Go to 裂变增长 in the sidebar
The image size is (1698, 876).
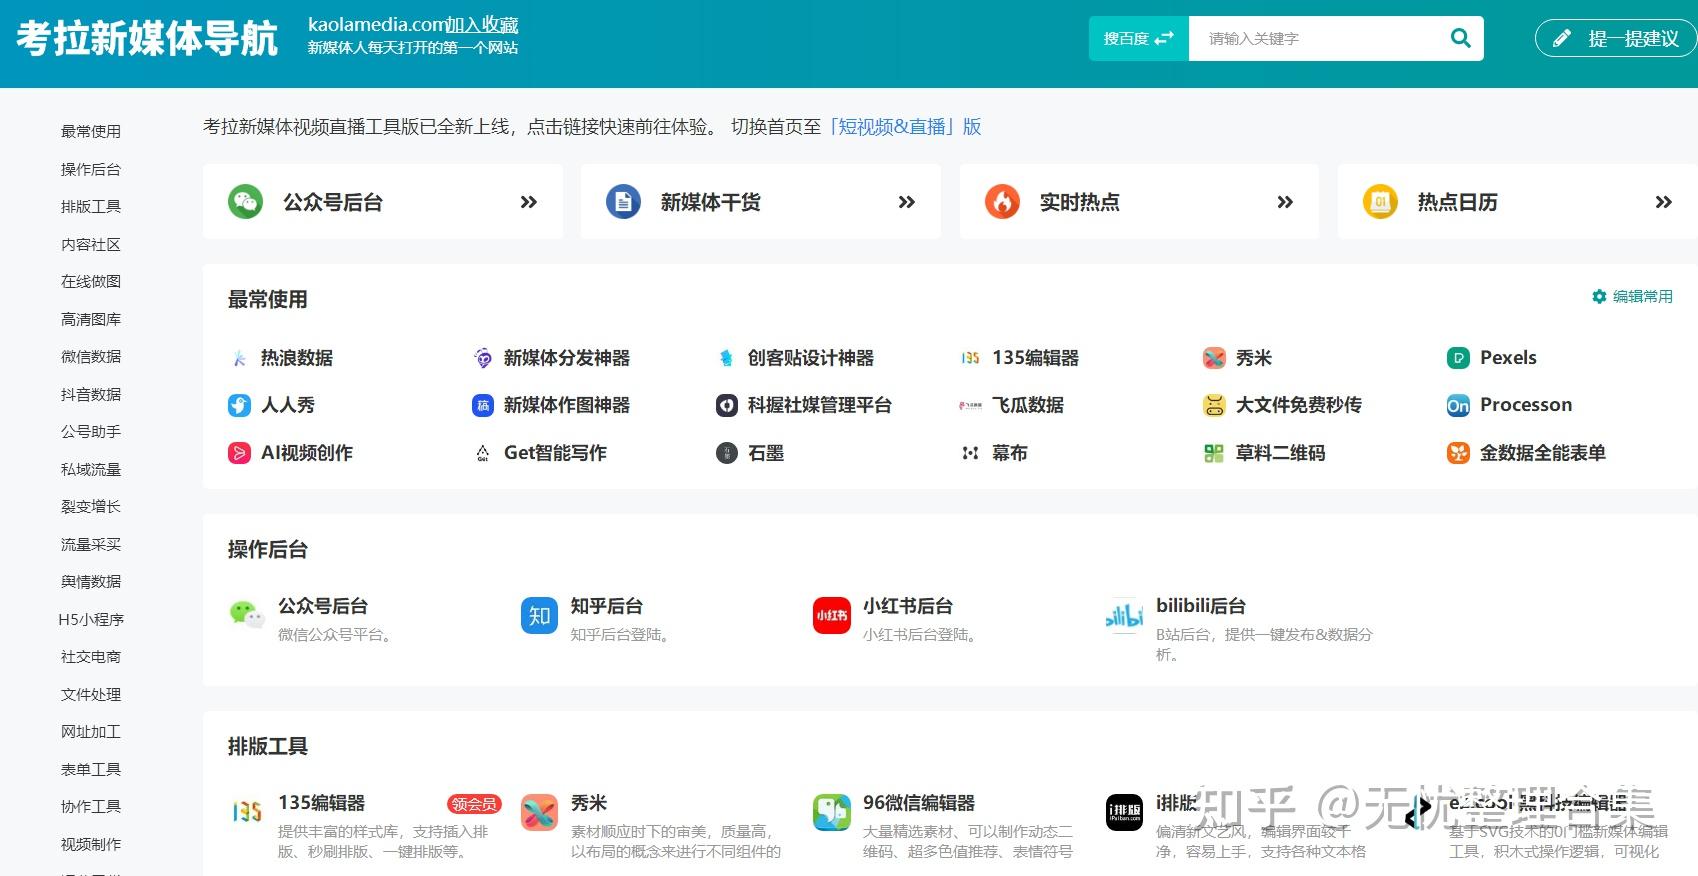[91, 506]
